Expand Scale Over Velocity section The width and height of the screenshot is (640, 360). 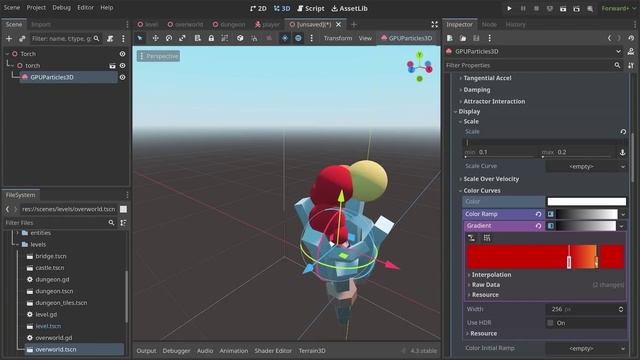[x=491, y=179]
